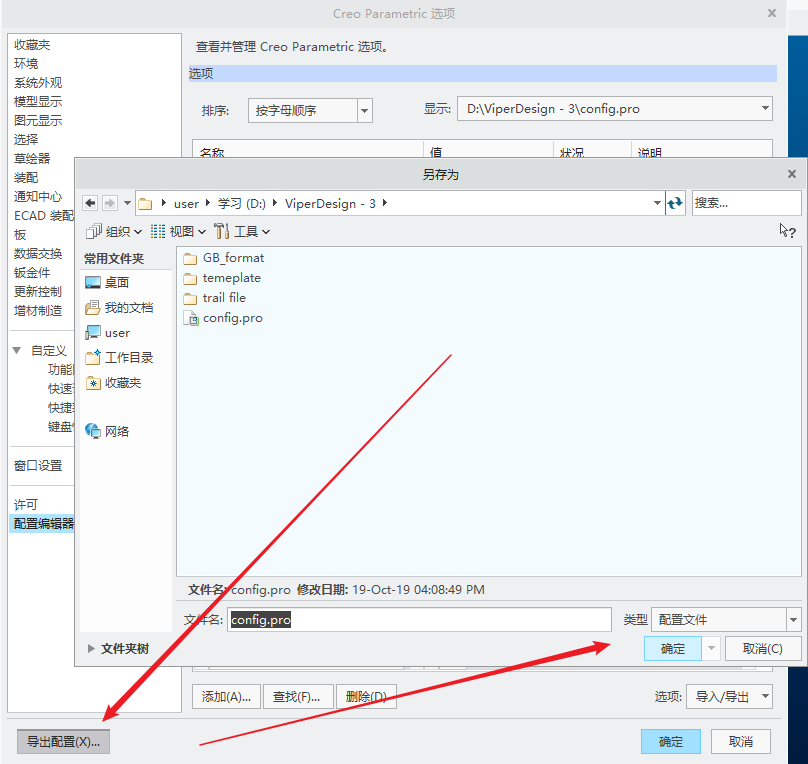Image resolution: width=808 pixels, height=764 pixels.
Task: Select 系统外观 in the options sidebar
Action: [38, 82]
